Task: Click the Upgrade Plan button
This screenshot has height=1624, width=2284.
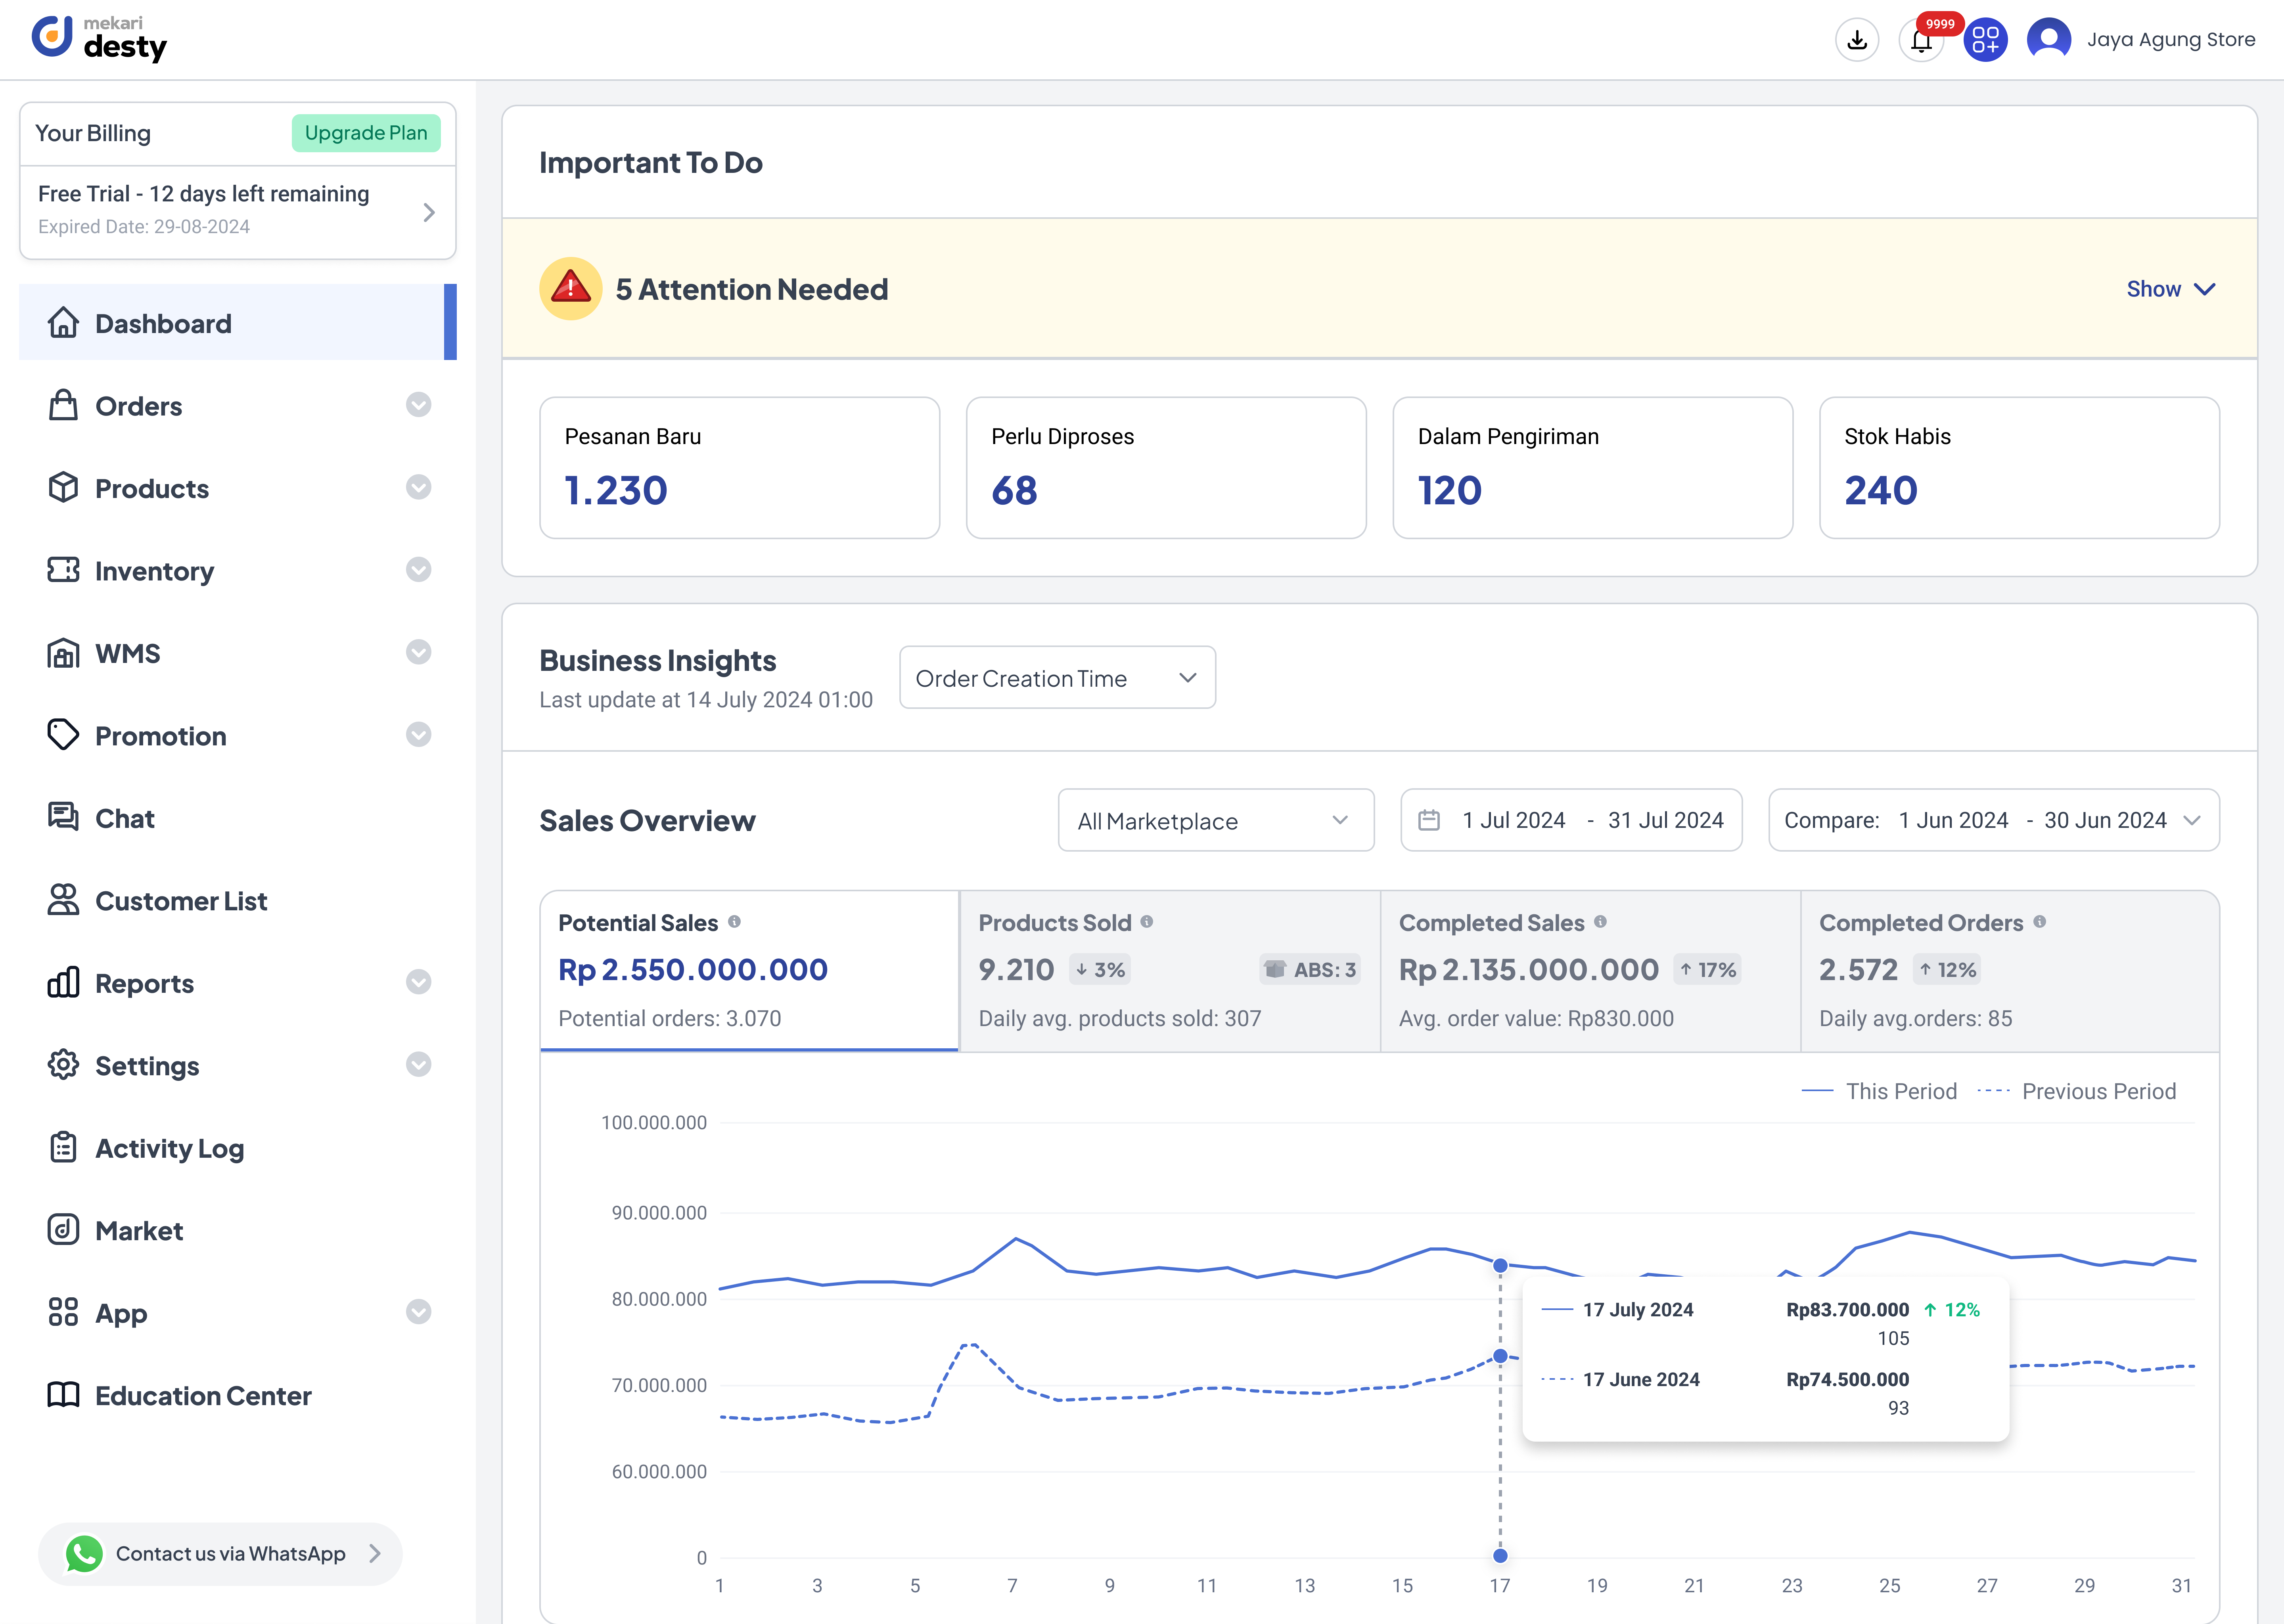Action: click(x=366, y=133)
